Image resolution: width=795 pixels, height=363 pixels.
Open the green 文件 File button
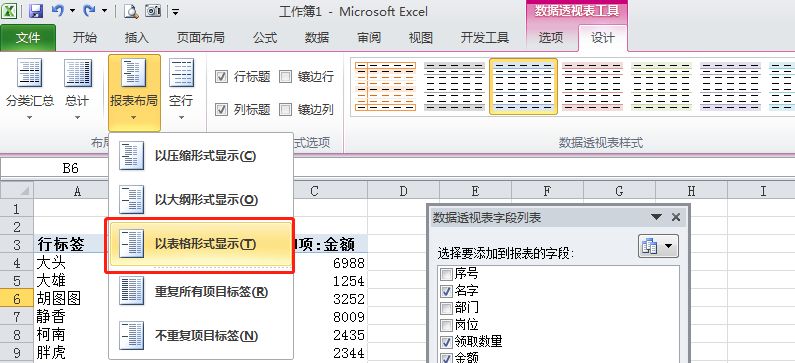(28, 38)
